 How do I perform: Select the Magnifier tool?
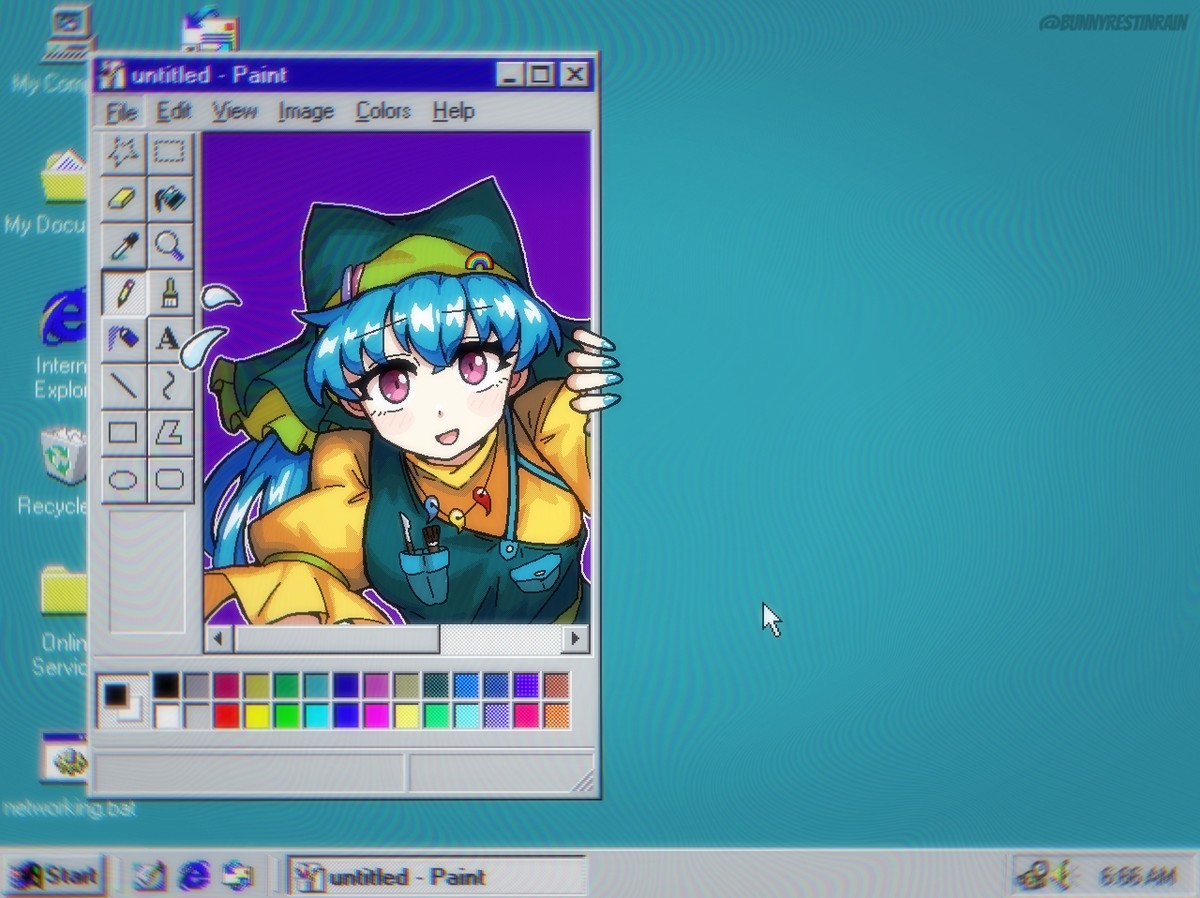tap(170, 245)
